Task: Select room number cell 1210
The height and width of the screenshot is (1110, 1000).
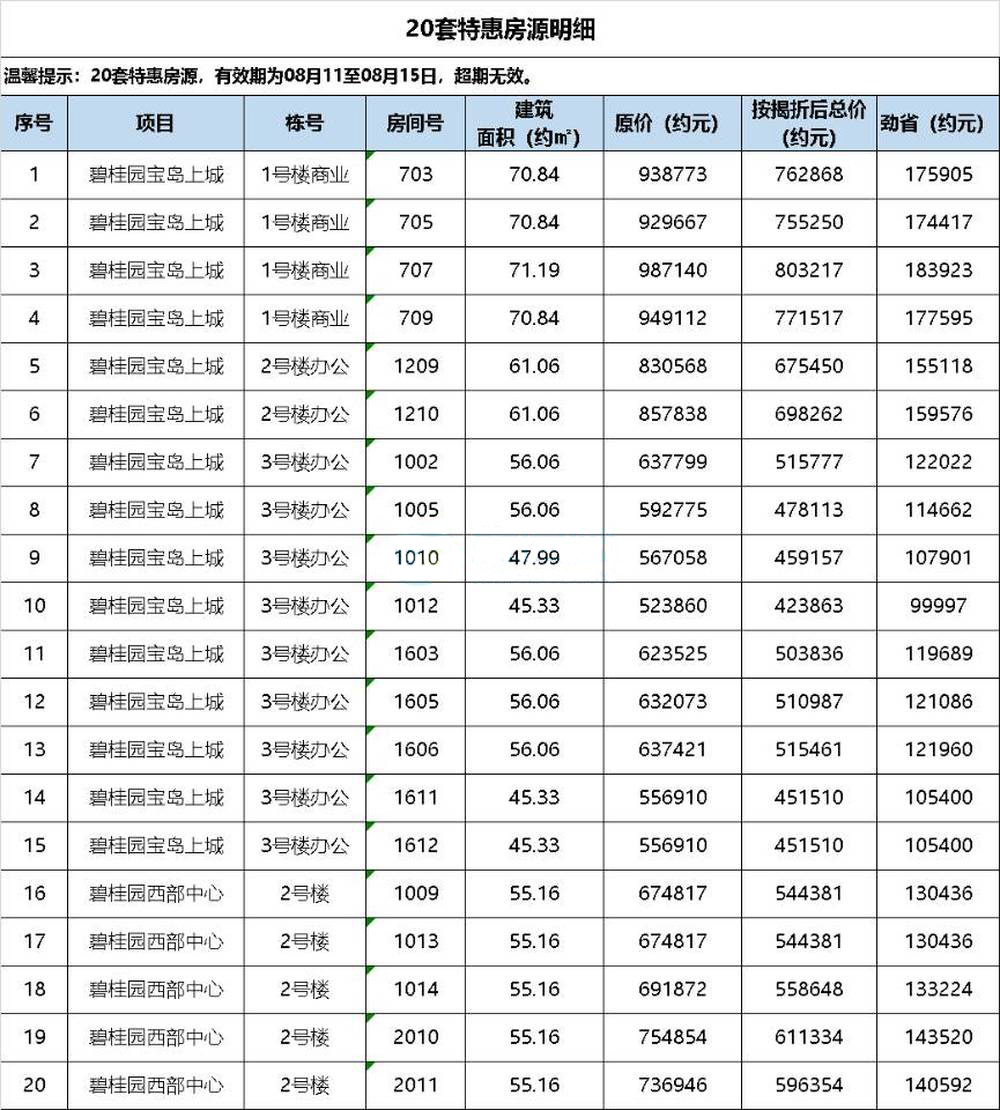Action: [415, 414]
